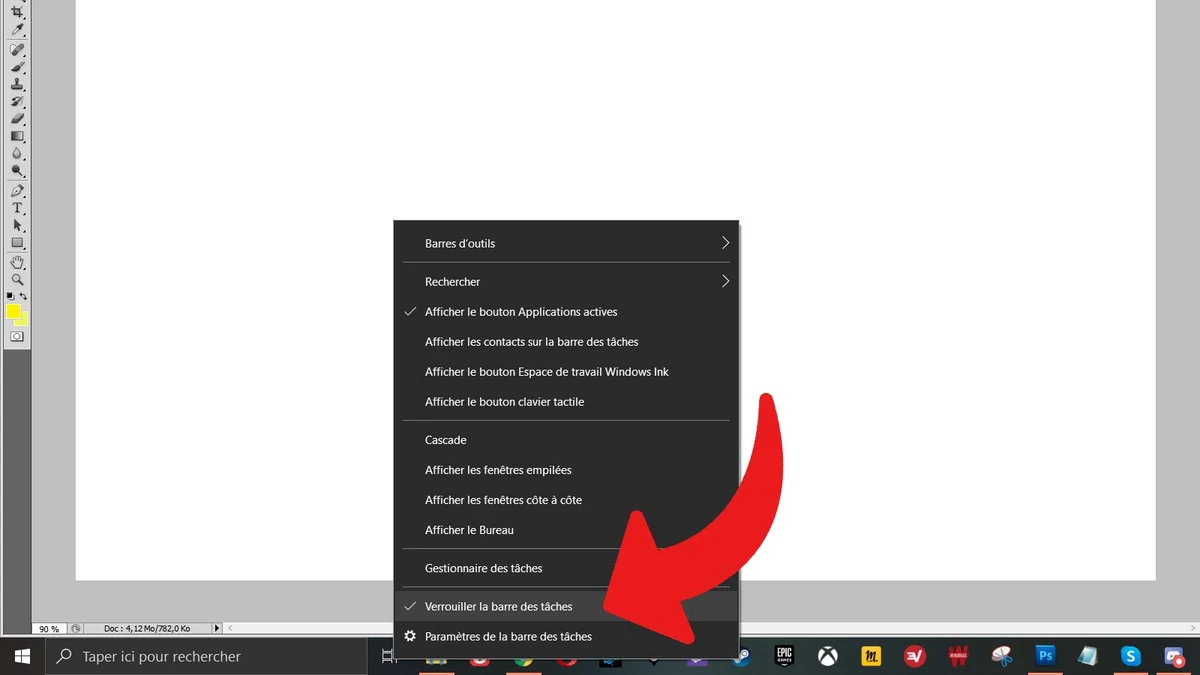Click the Windows Start button

(x=22, y=656)
